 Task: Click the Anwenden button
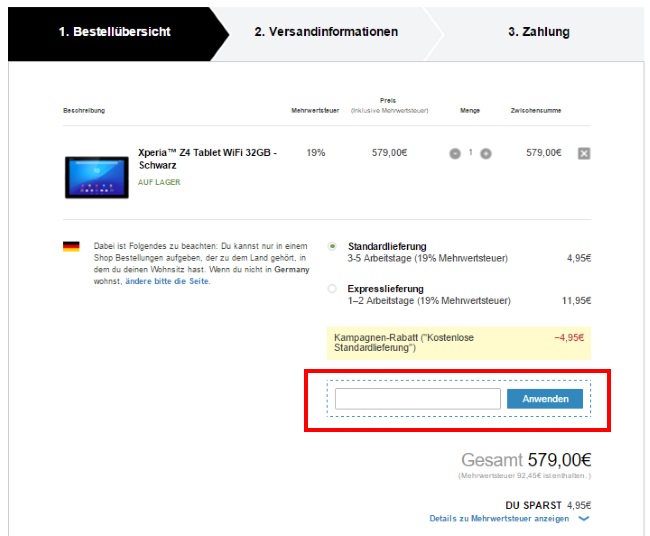coord(545,399)
